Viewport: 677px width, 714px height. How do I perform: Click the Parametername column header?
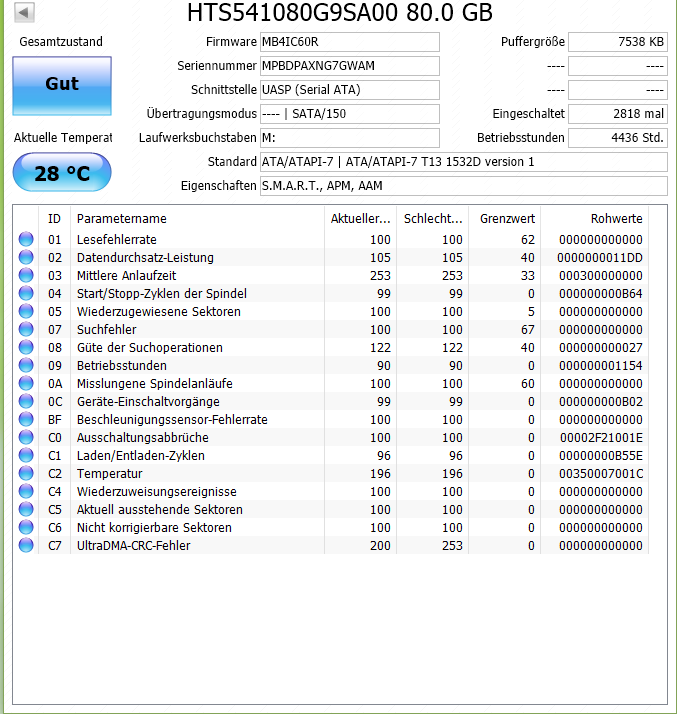tap(197, 219)
